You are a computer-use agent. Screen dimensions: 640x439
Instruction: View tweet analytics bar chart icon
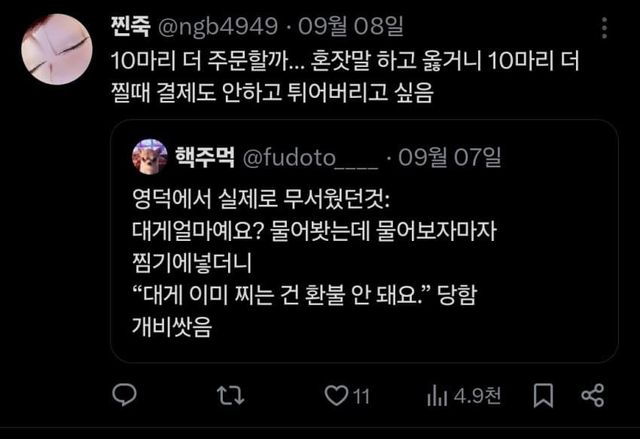(437, 396)
